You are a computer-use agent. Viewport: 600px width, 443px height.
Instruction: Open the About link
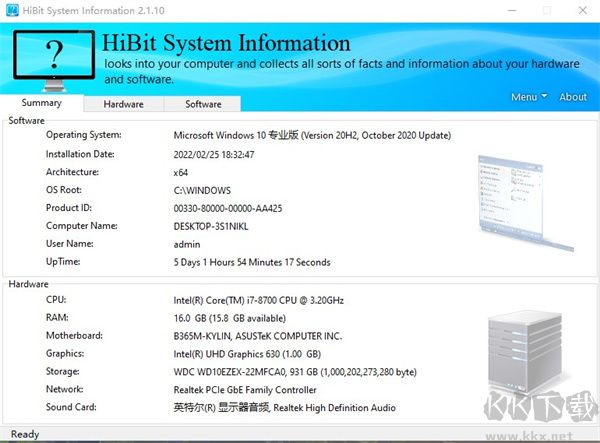[573, 97]
